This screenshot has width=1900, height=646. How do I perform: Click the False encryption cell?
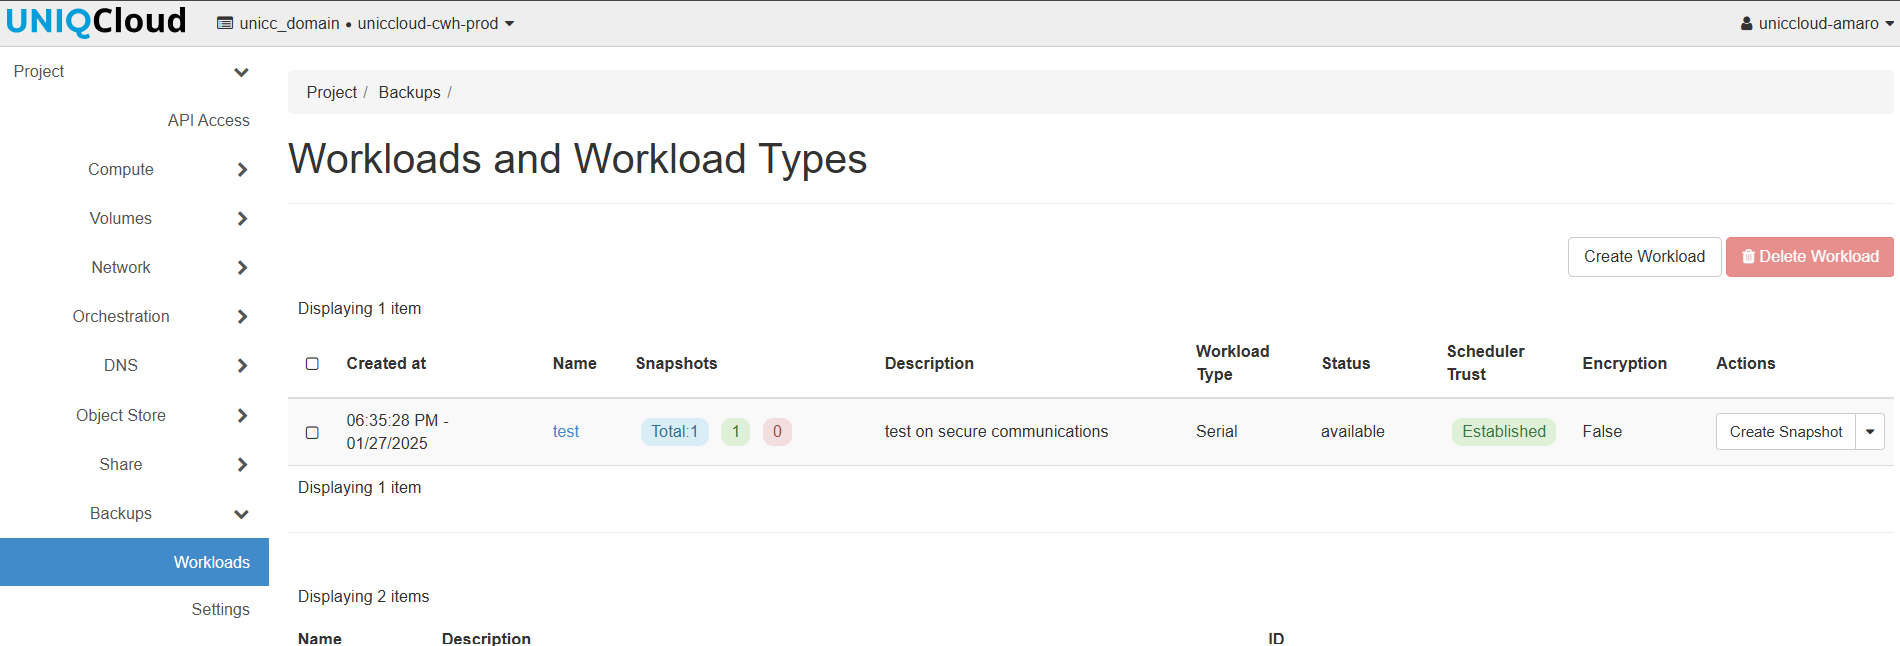pyautogui.click(x=1602, y=432)
